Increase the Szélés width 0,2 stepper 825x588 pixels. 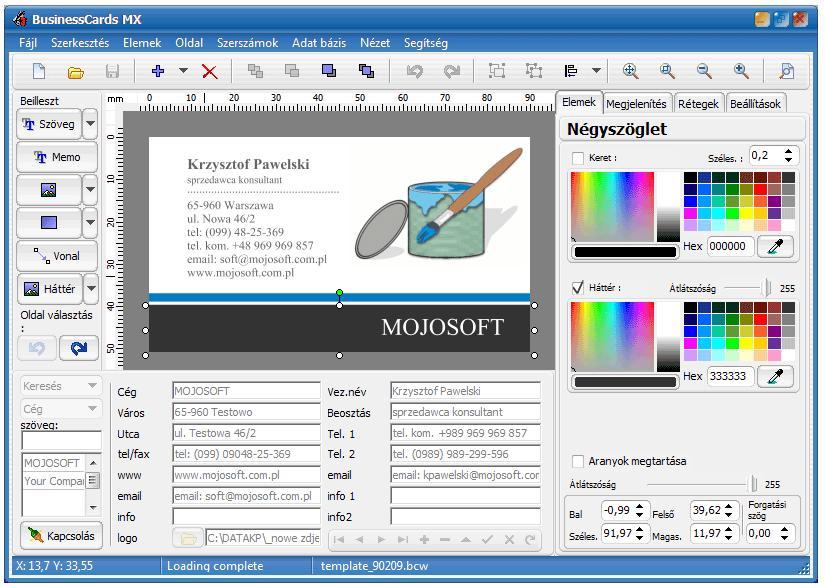[x=788, y=152]
